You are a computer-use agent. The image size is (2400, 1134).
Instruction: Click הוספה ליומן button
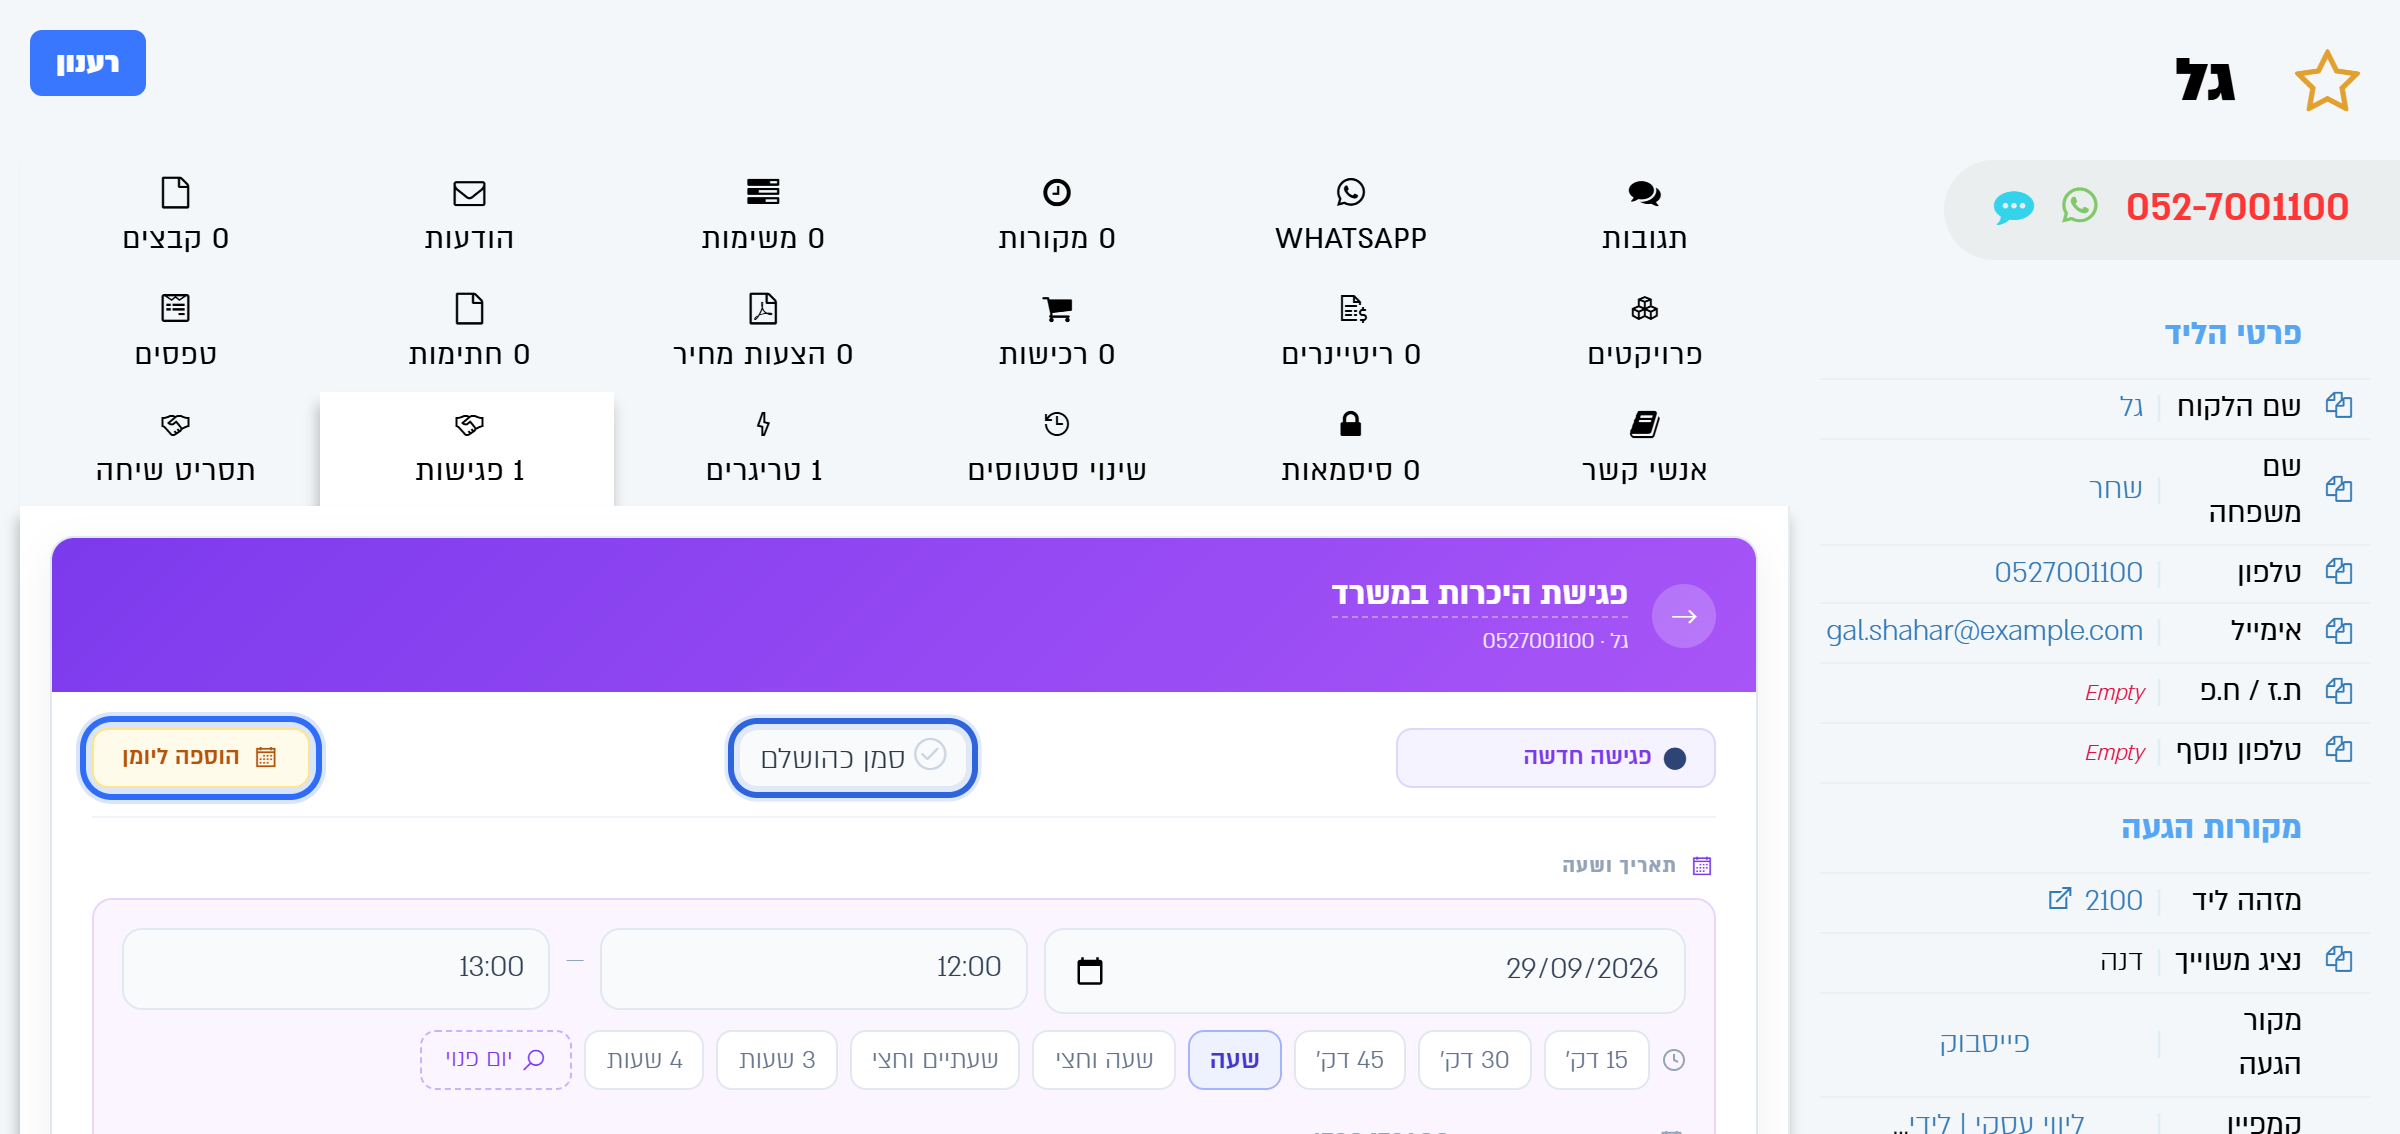point(200,757)
